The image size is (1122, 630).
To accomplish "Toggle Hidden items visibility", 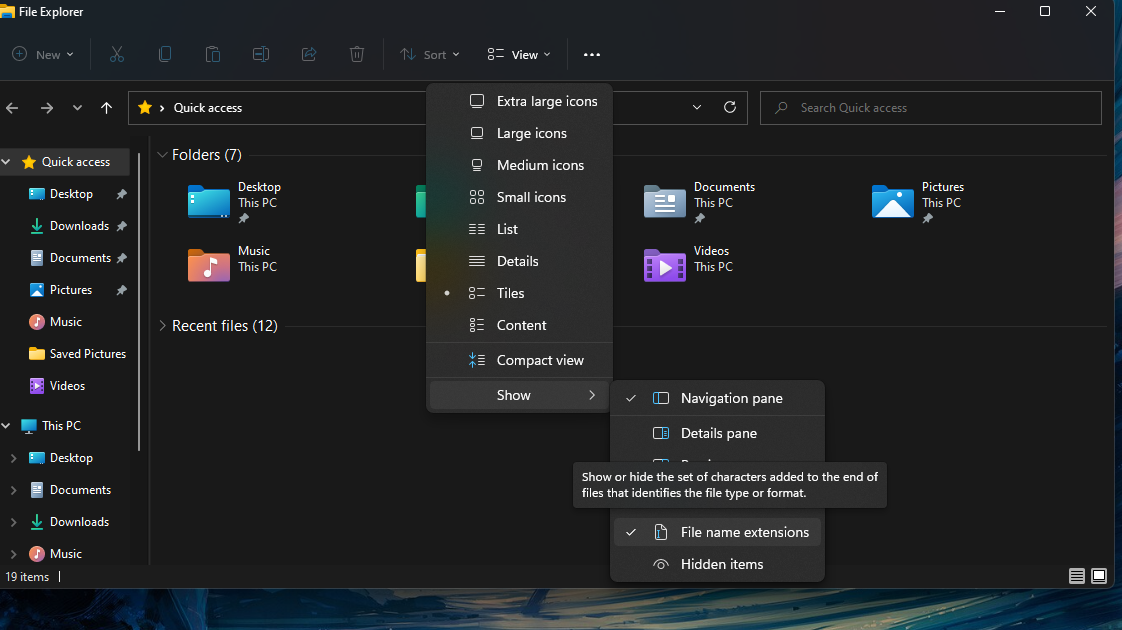I will click(x=717, y=564).
